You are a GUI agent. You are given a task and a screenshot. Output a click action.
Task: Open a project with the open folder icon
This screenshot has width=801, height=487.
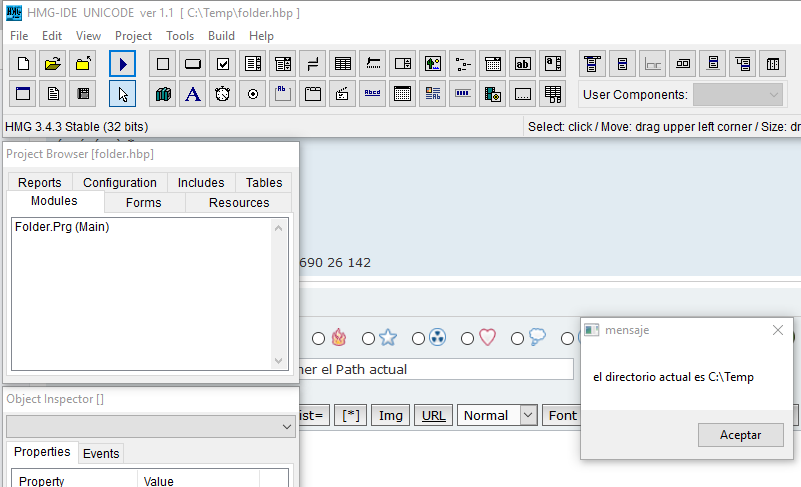tap(53, 64)
